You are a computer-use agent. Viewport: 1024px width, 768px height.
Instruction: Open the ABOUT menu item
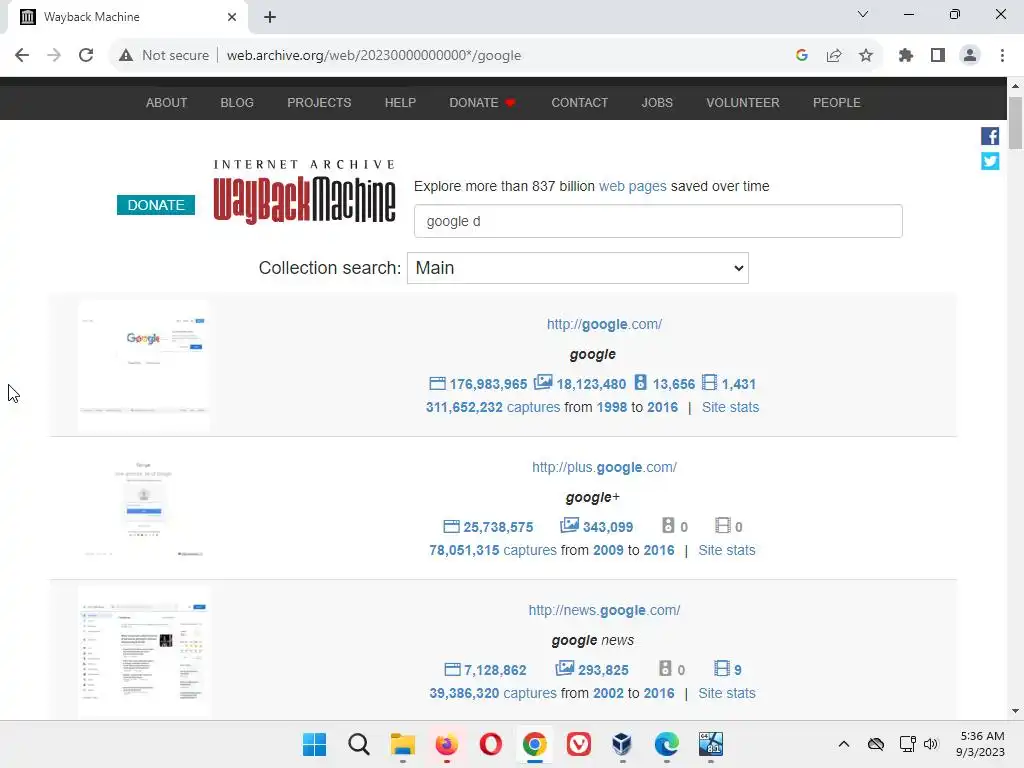coord(167,103)
